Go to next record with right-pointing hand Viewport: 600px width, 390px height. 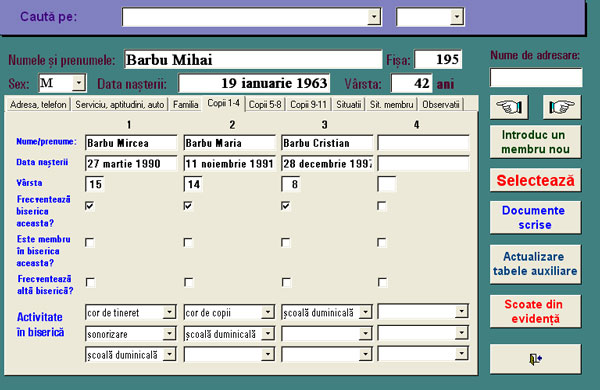(562, 107)
